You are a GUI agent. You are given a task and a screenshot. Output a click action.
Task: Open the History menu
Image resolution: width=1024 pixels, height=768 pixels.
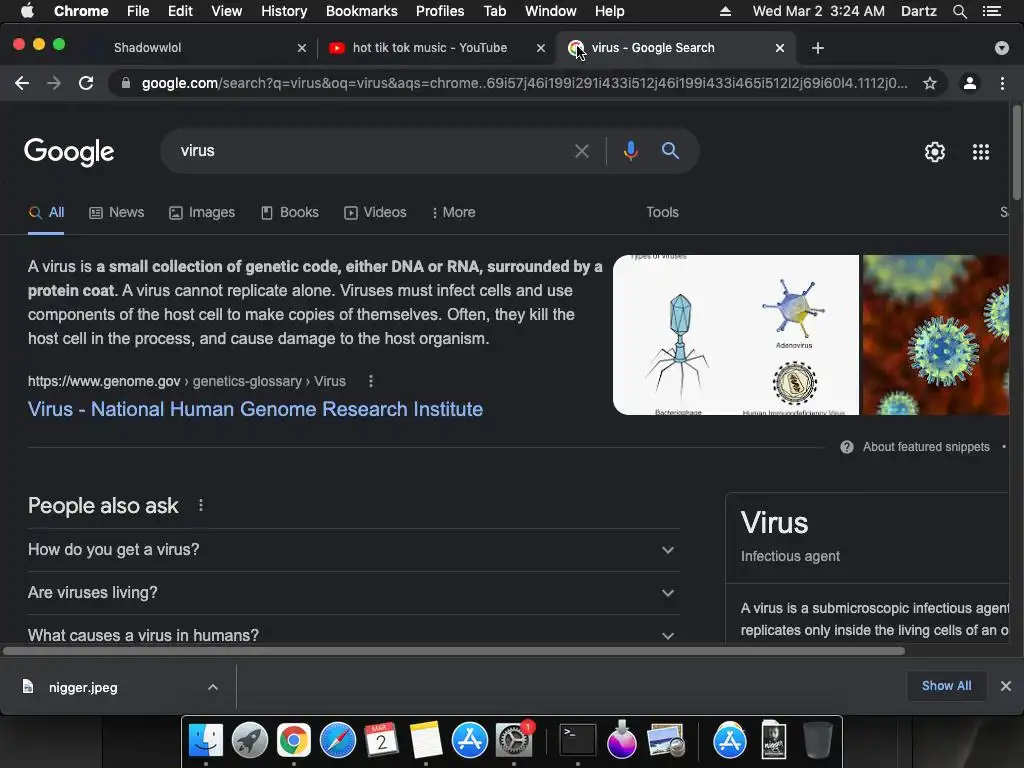[284, 11]
